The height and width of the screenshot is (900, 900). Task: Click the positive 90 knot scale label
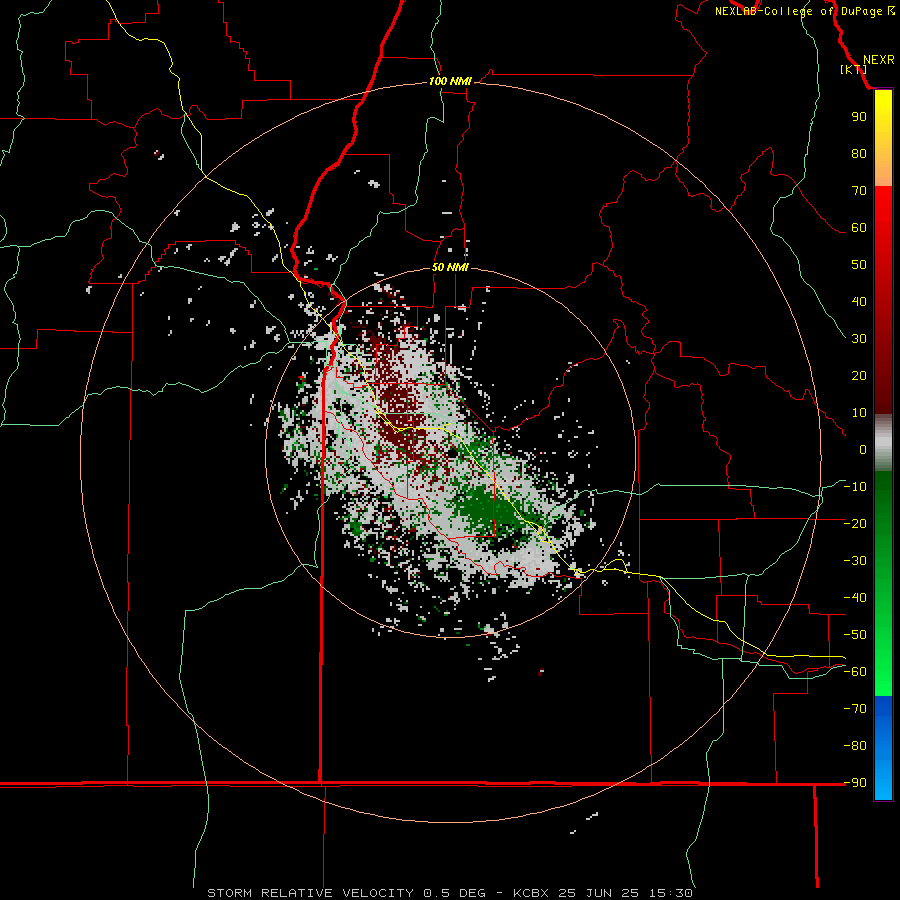[x=859, y=117]
